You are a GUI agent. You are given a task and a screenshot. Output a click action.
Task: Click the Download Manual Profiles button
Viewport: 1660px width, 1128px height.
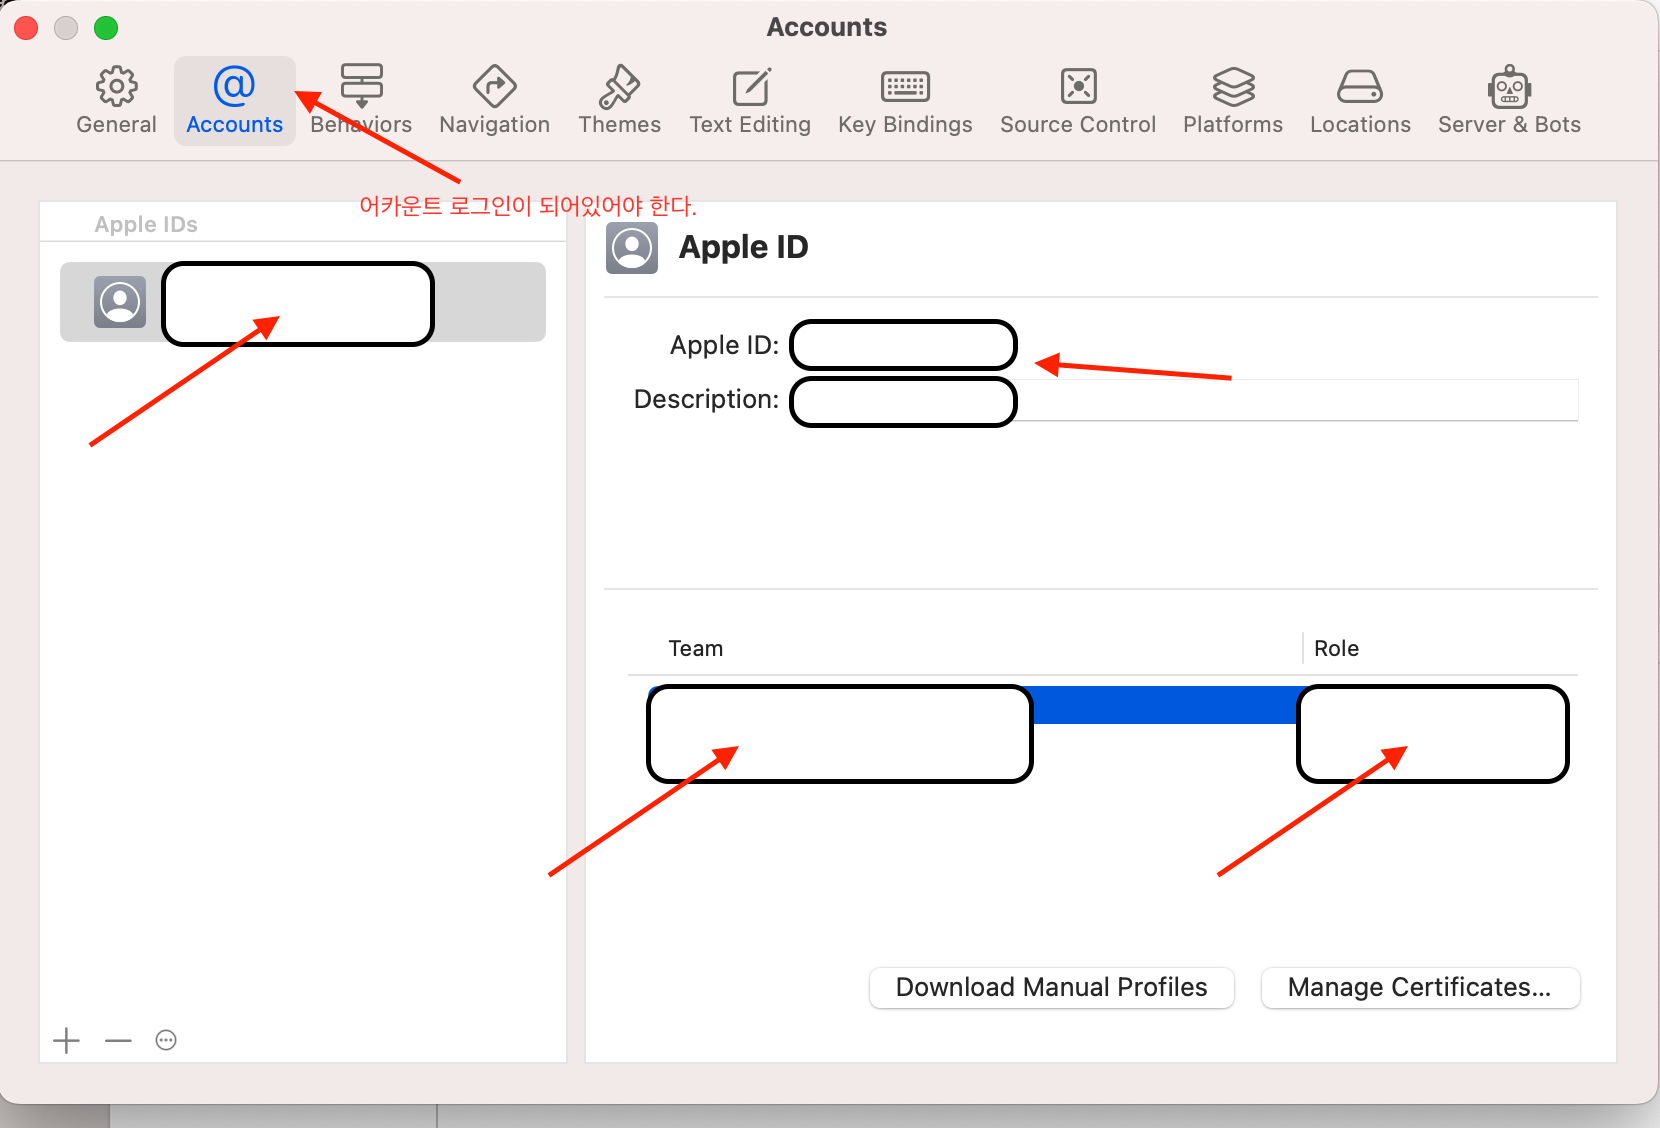[1052, 988]
